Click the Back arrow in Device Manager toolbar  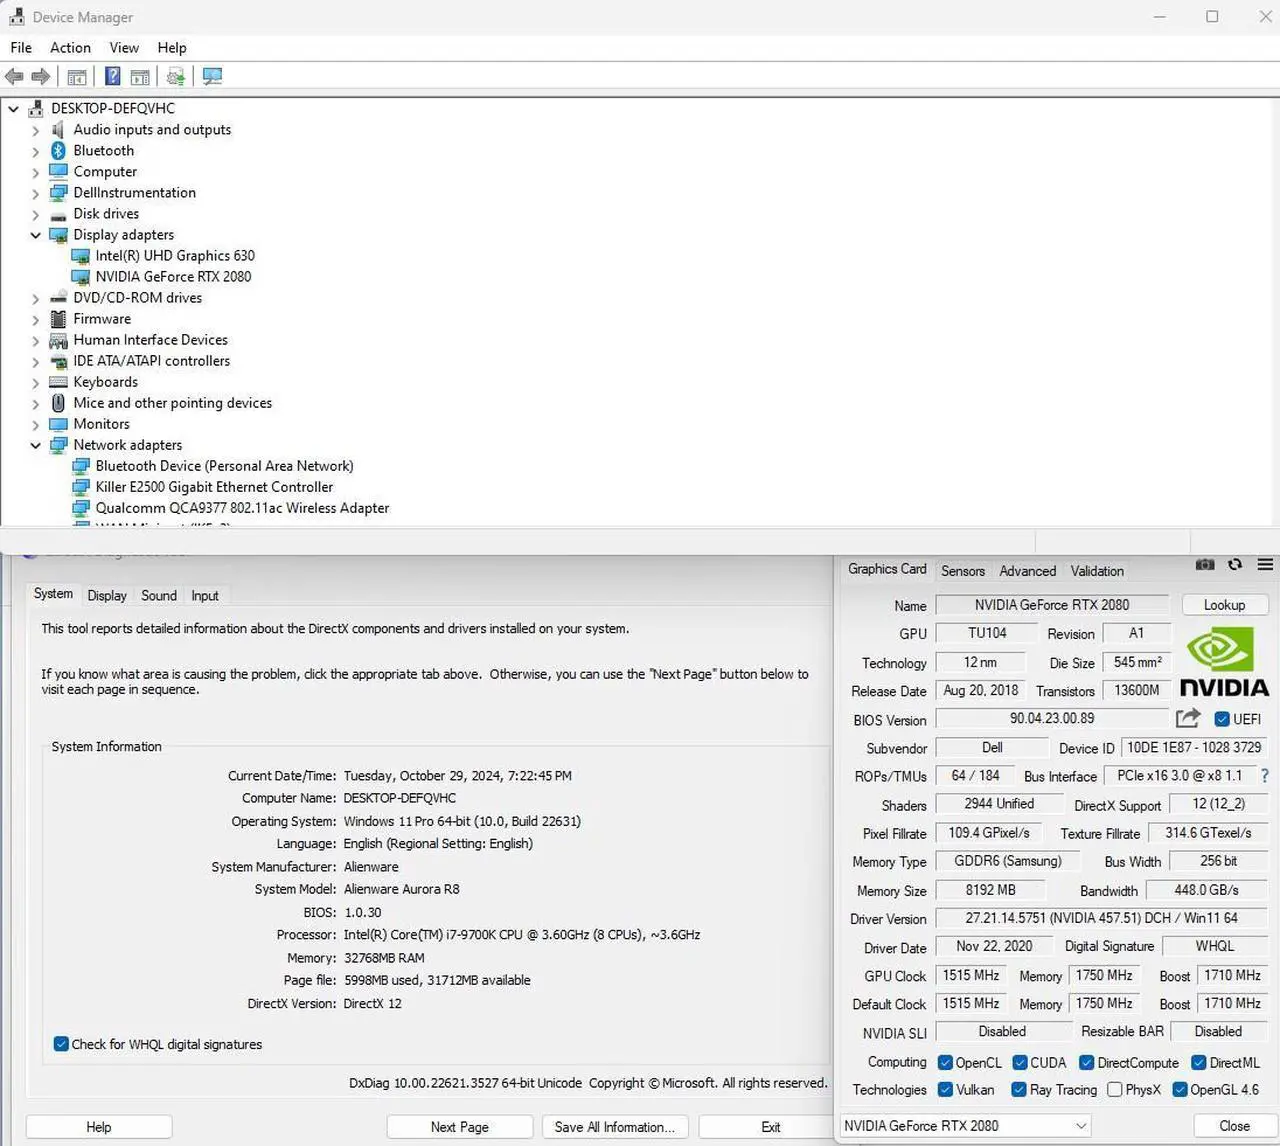click(14, 77)
